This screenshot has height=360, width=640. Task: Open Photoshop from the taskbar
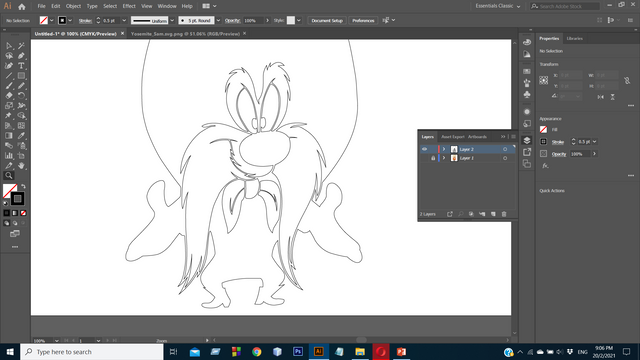[x=298, y=352]
